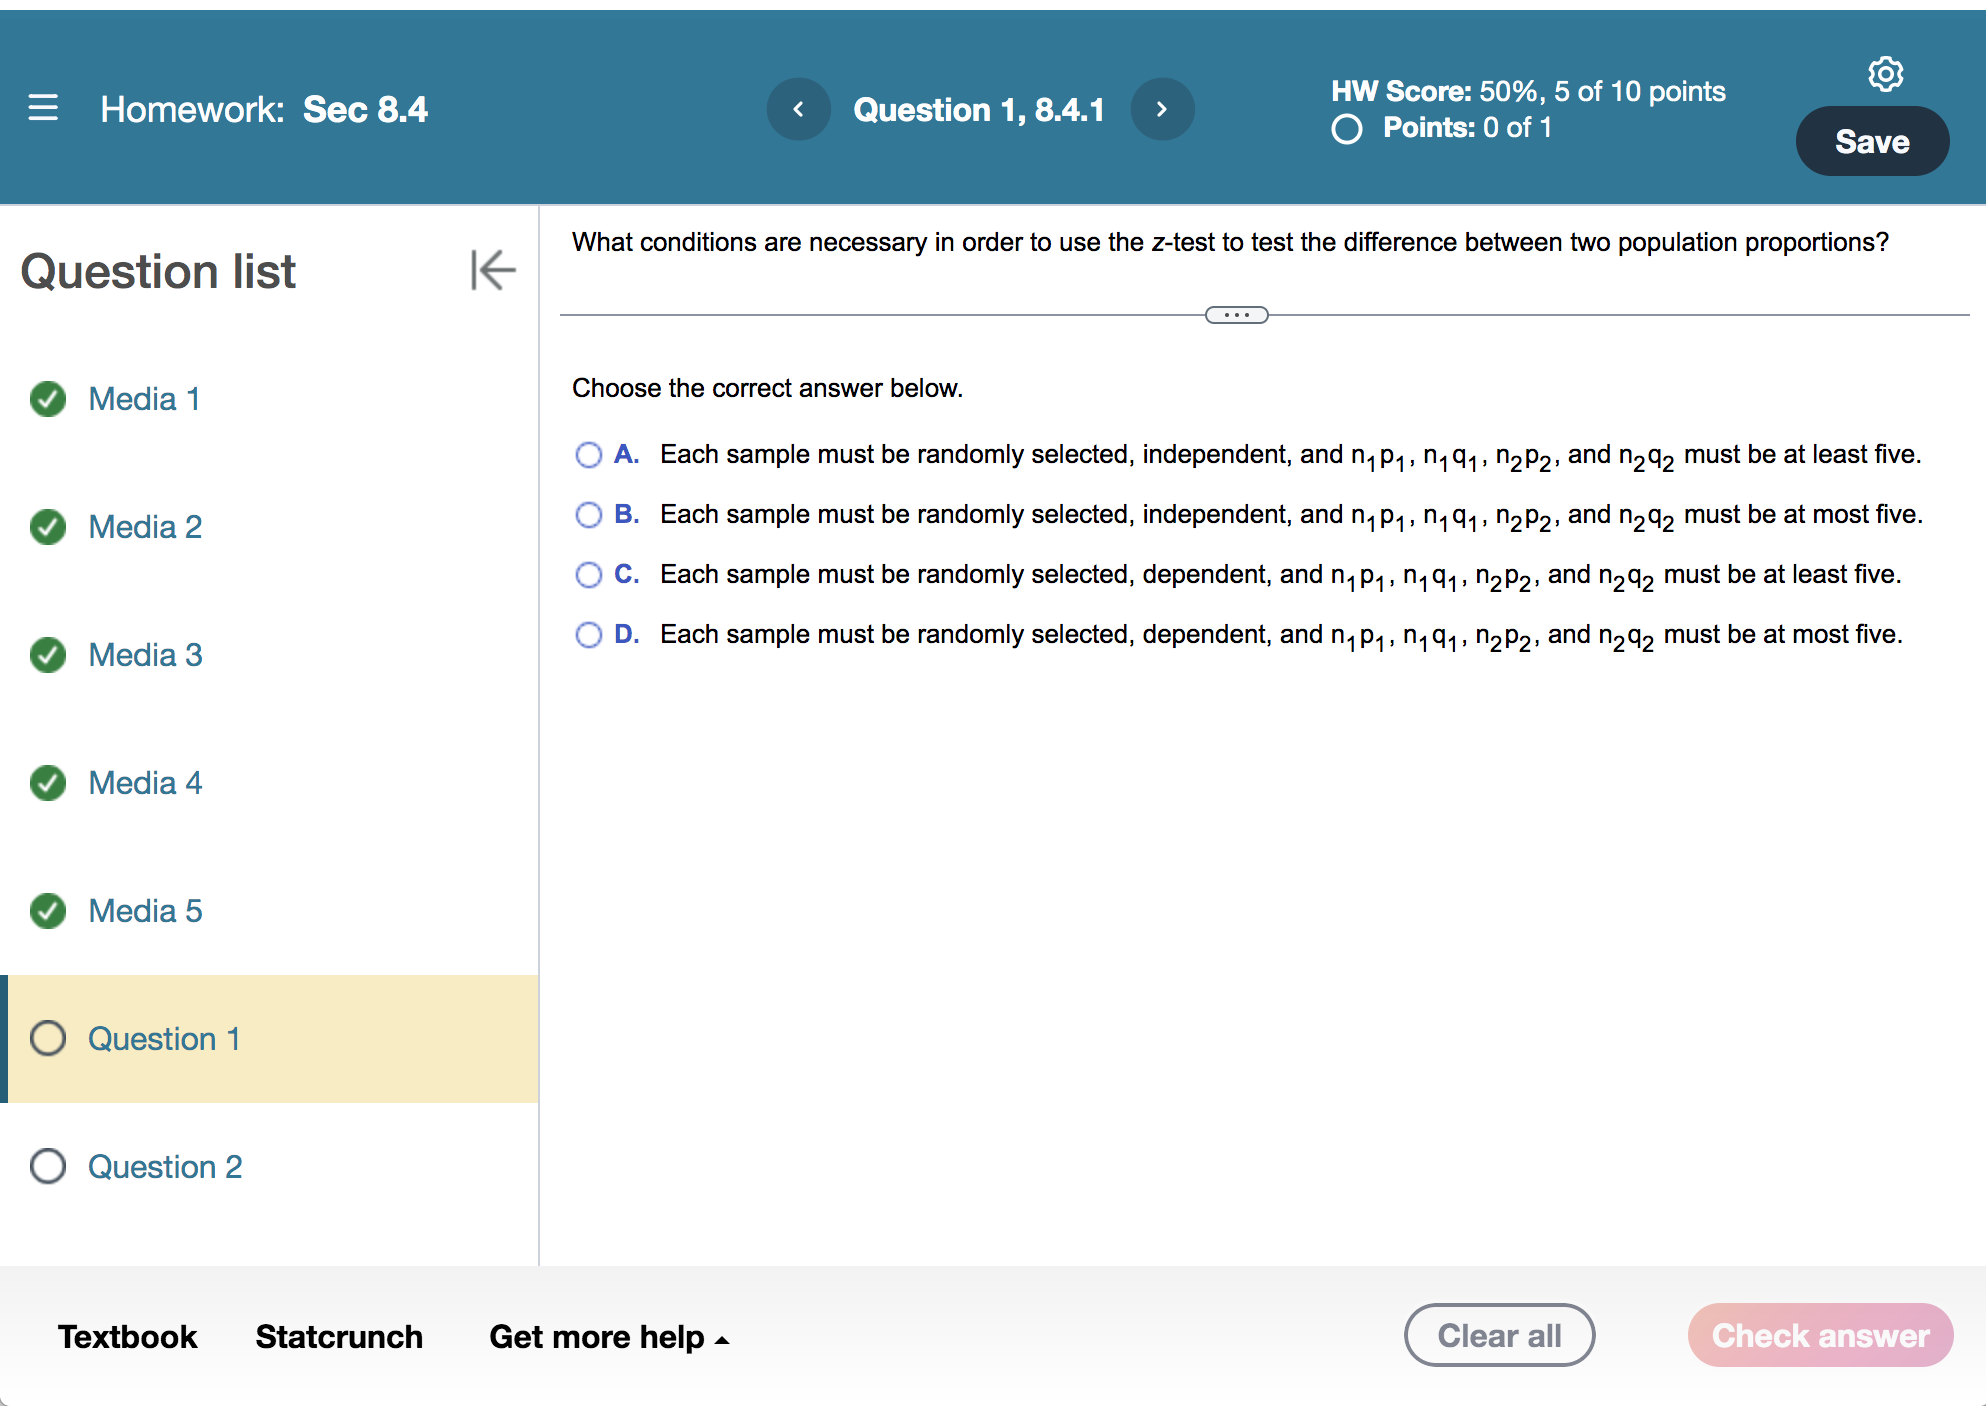The width and height of the screenshot is (1986, 1406).
Task: Expand the Get more help menu
Action: click(x=609, y=1337)
